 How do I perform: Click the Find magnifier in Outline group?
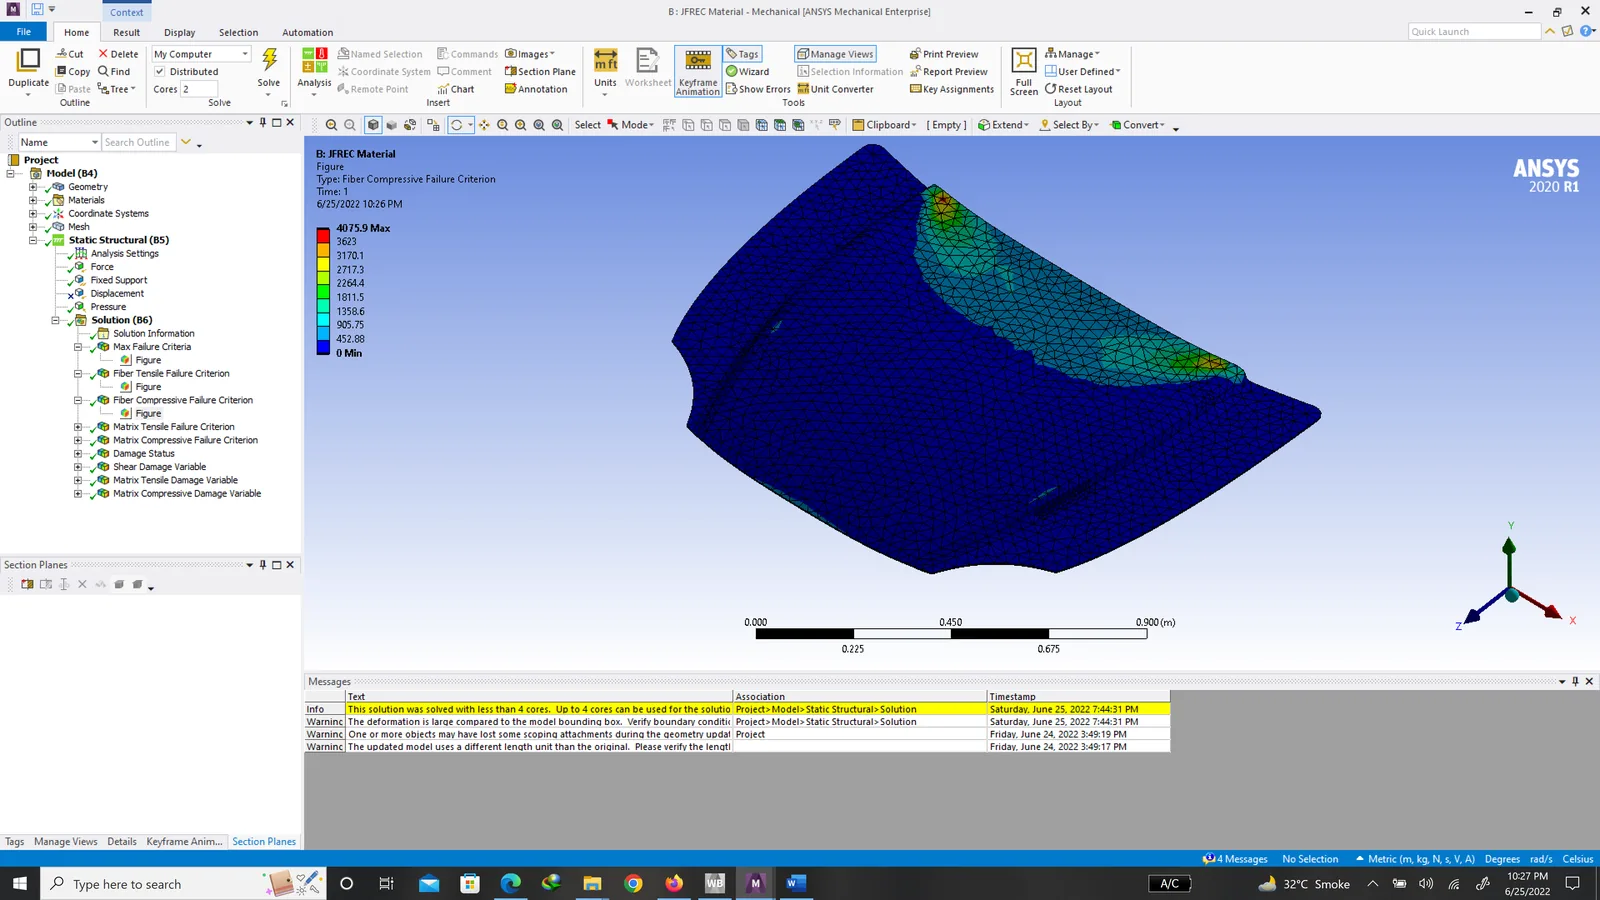[103, 72]
